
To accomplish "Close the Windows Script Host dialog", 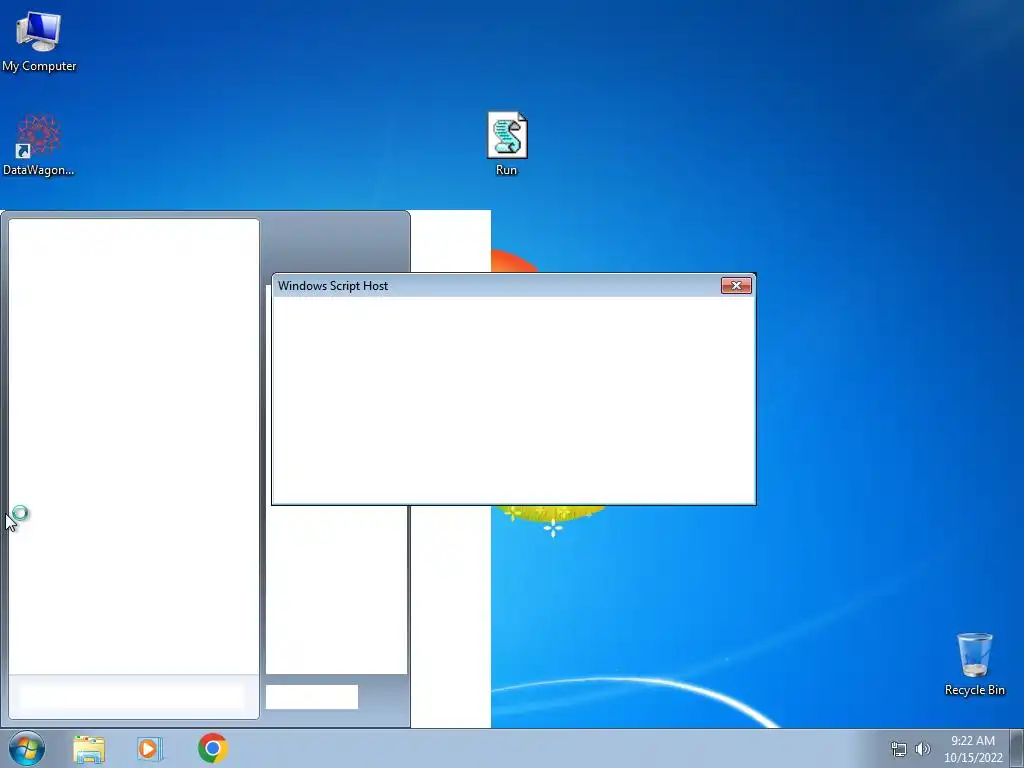I will click(736, 285).
